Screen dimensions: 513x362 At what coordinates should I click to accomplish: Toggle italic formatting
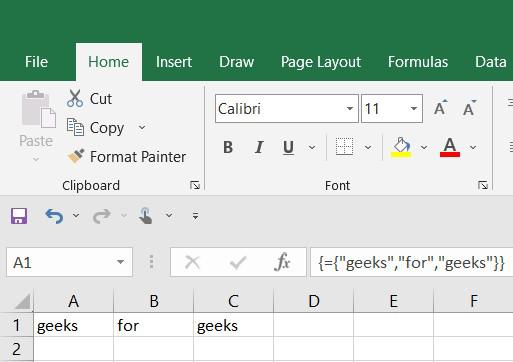point(259,147)
